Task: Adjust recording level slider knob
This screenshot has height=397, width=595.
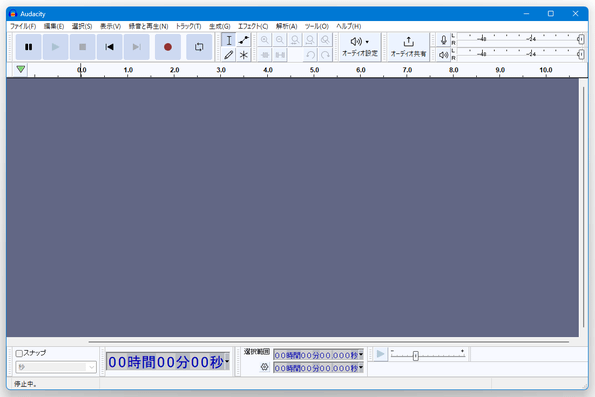Action: [581, 39]
